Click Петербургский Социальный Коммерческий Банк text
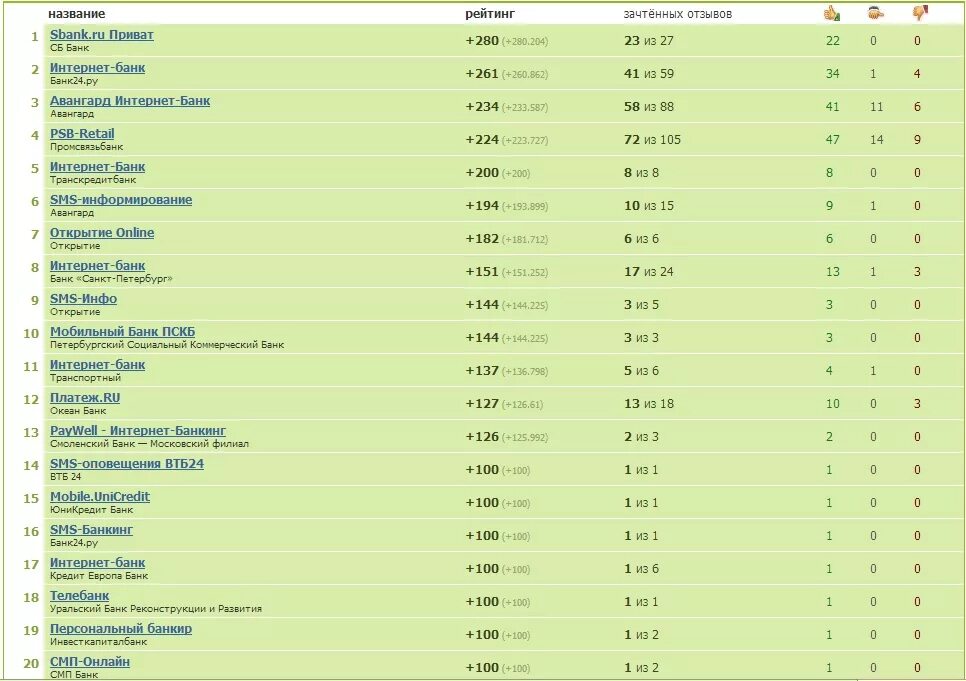This screenshot has width=966, height=681. coord(167,345)
